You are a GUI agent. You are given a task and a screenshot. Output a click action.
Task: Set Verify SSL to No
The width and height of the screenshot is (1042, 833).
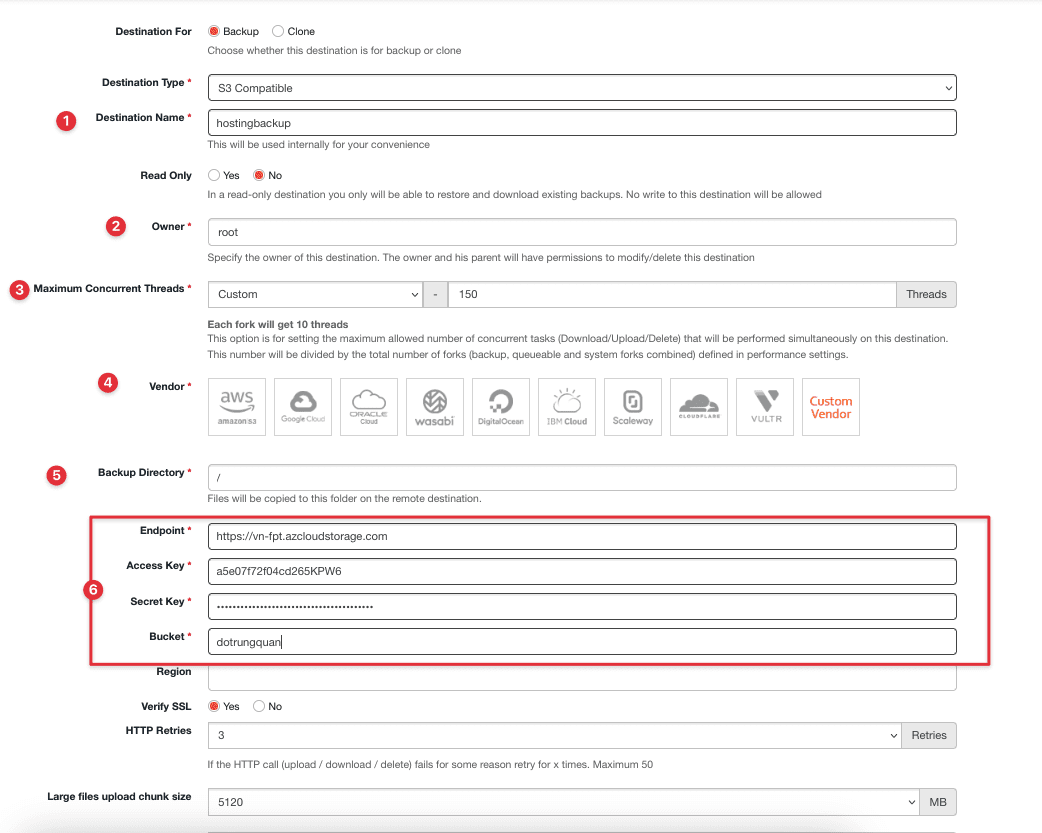(x=260, y=707)
